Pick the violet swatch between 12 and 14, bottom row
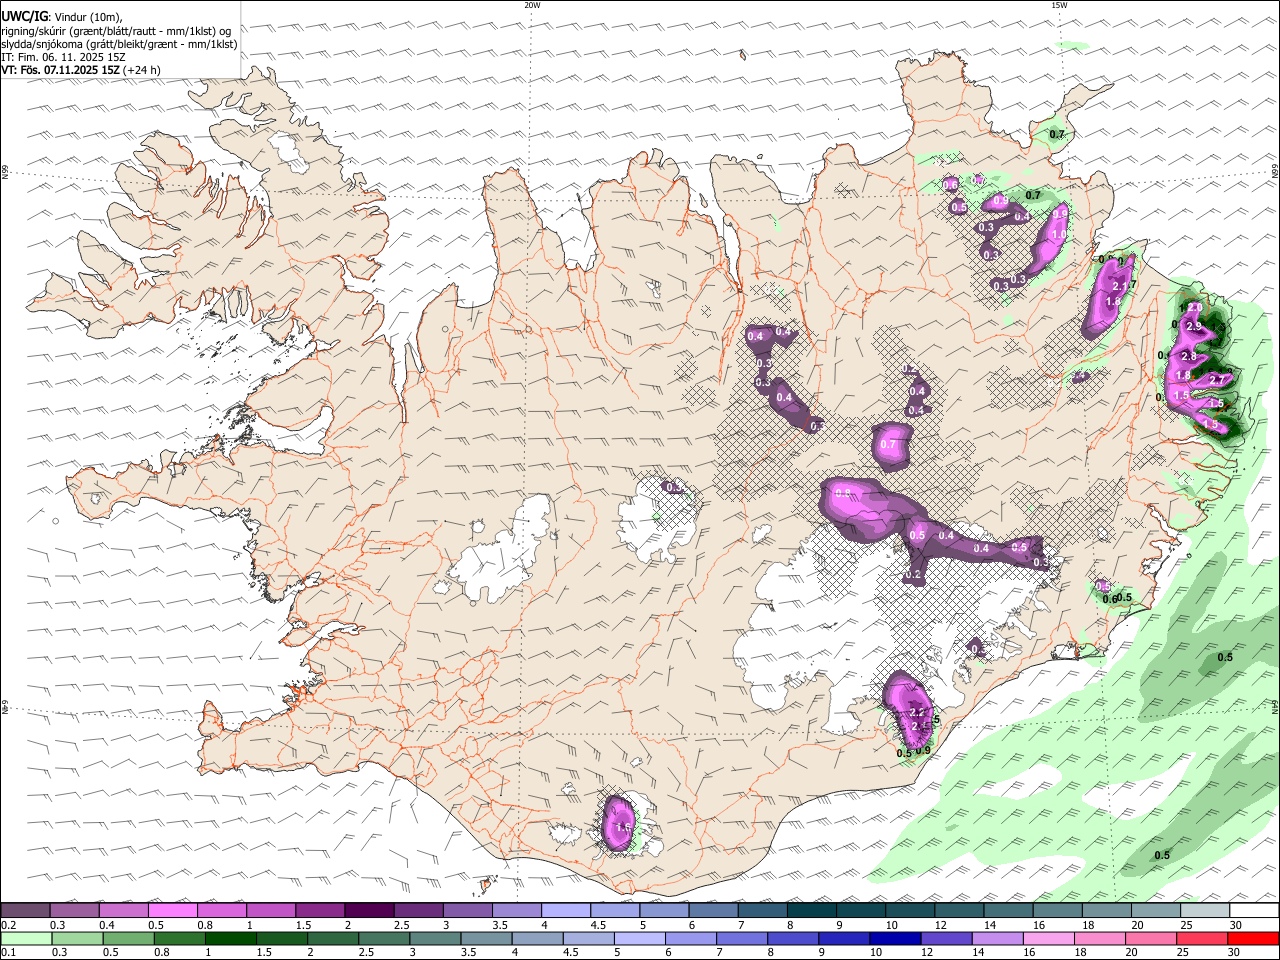This screenshot has height=960, width=1280. 945,939
